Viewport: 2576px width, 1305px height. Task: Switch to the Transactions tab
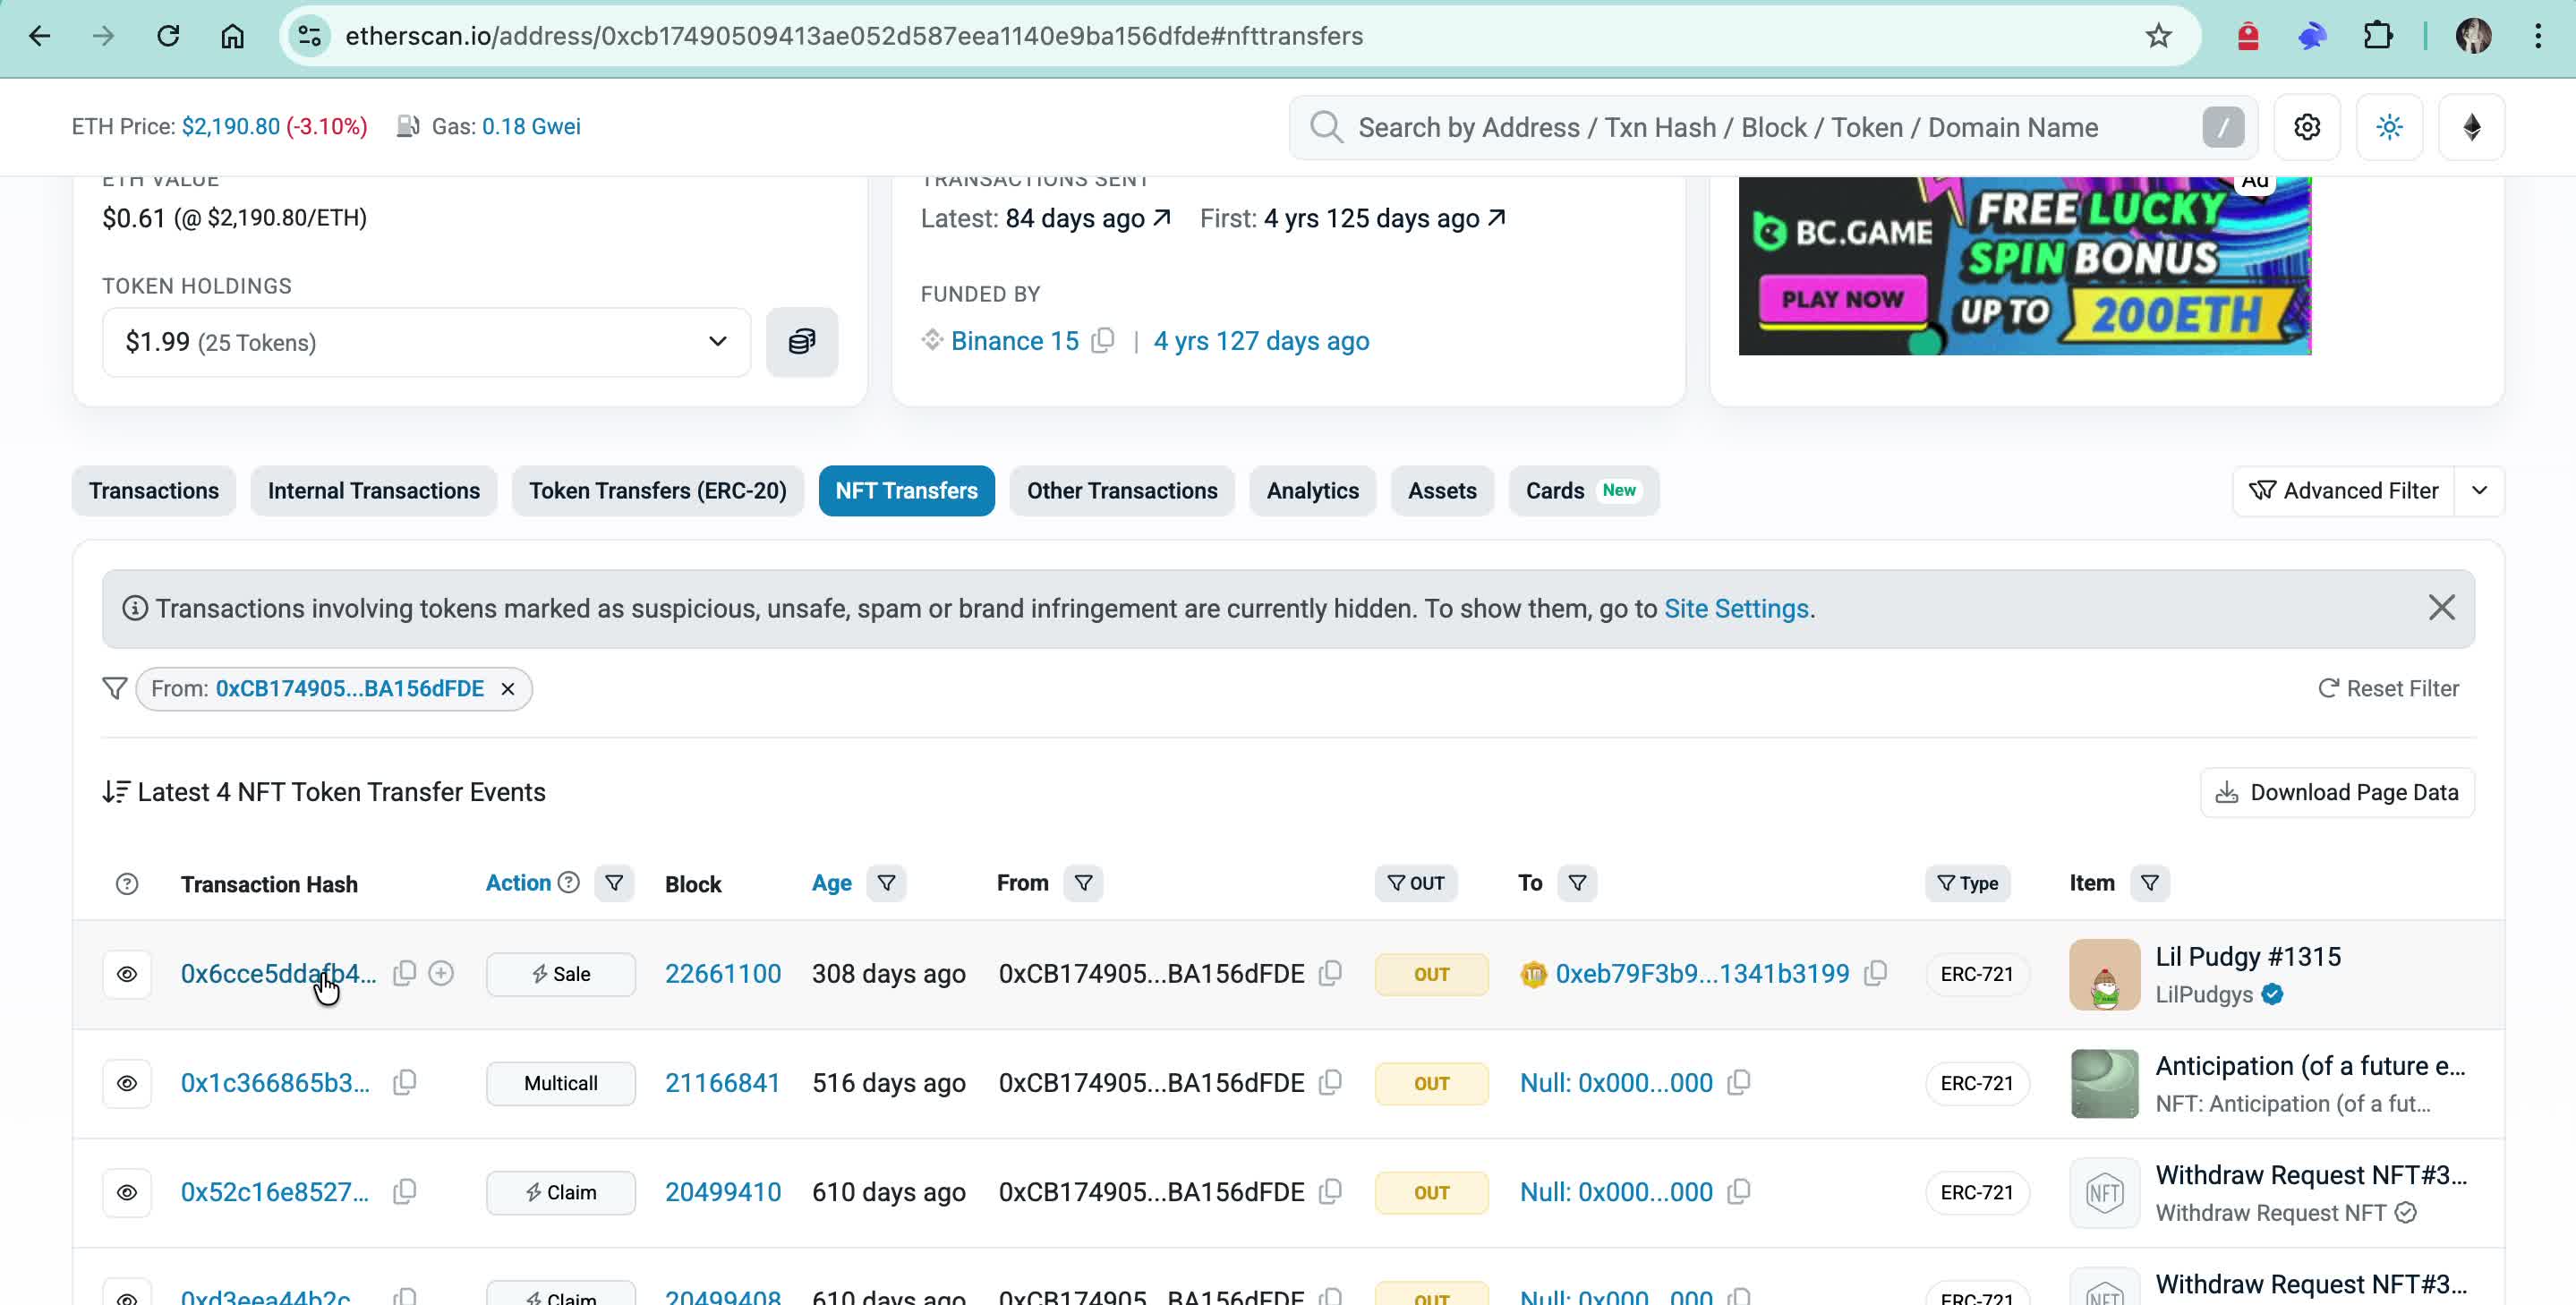pos(154,491)
